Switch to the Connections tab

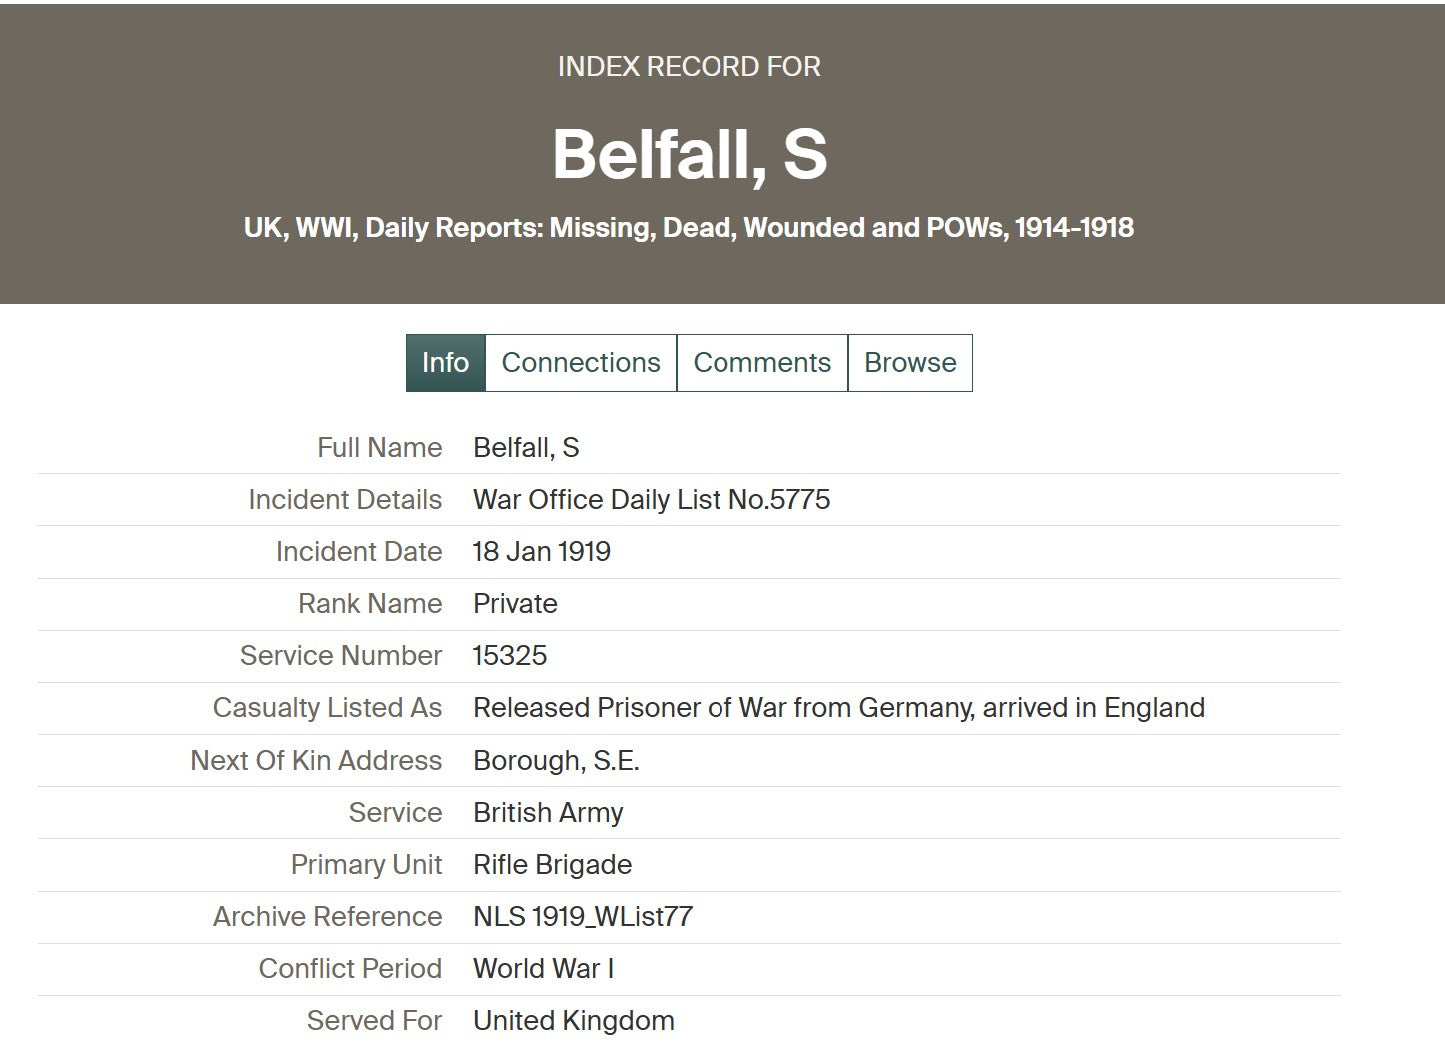pos(580,362)
